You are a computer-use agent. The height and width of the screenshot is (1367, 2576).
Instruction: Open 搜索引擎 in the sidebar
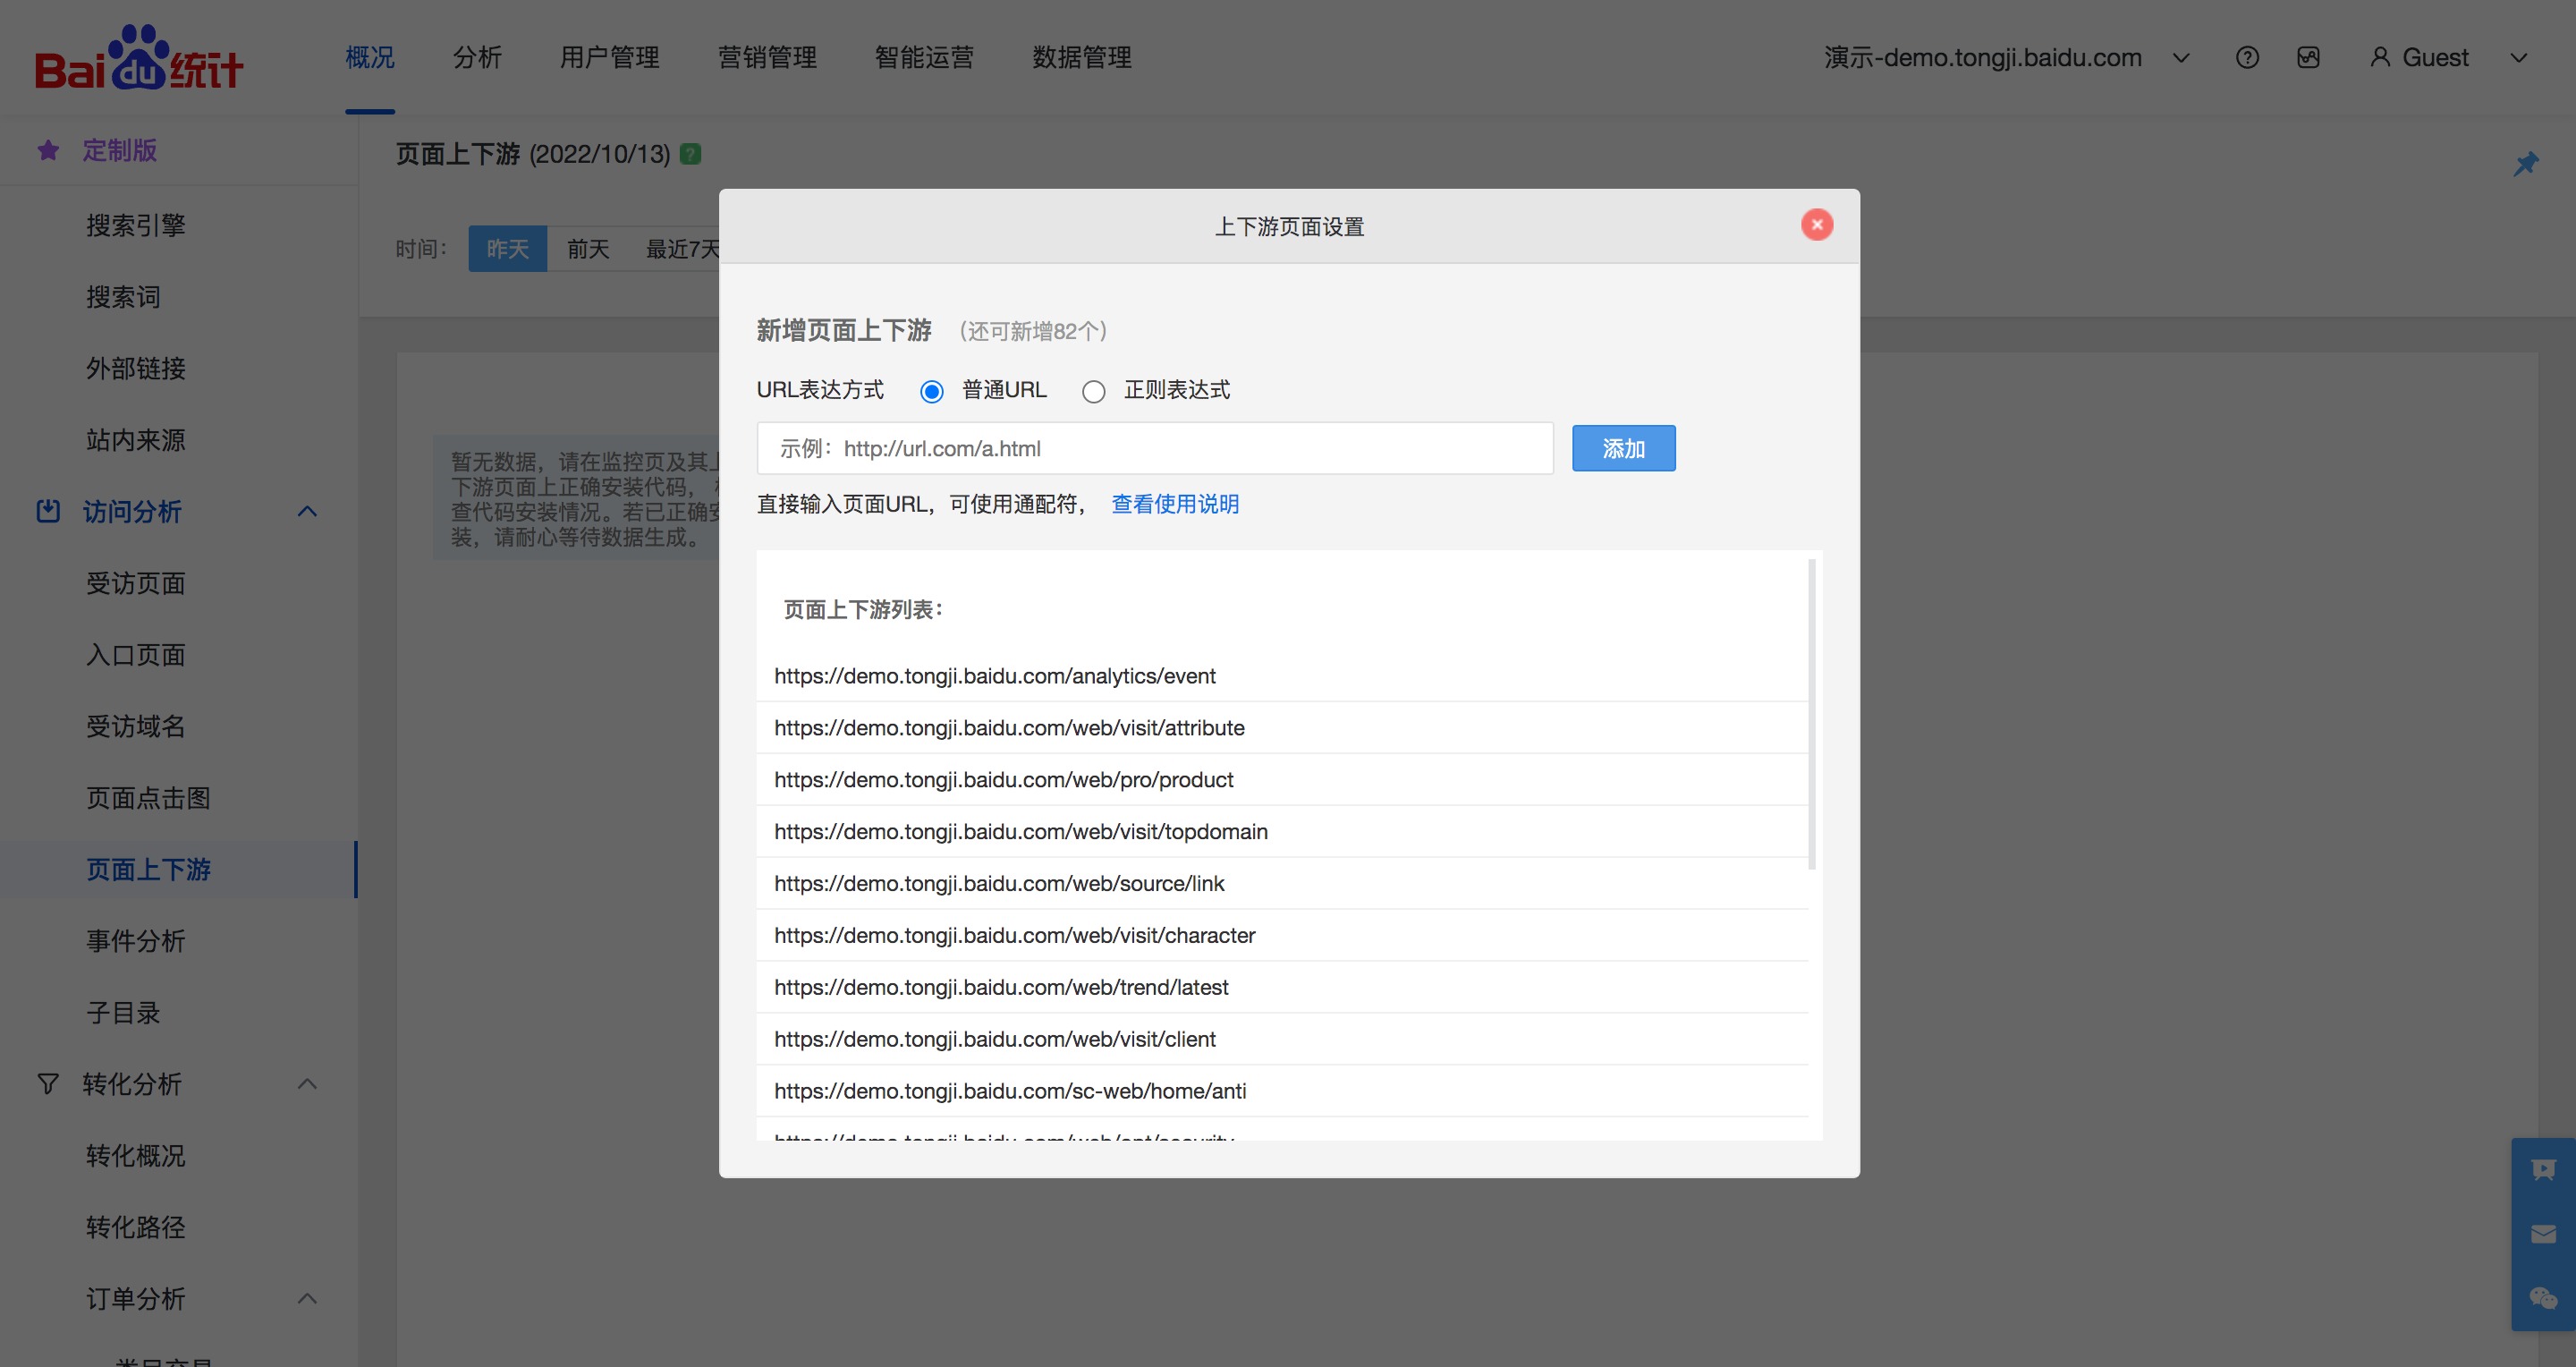point(136,226)
